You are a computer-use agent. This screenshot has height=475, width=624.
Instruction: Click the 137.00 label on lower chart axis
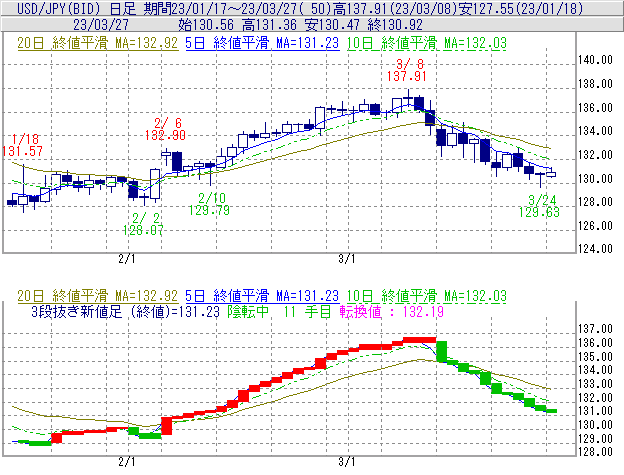(x=595, y=329)
